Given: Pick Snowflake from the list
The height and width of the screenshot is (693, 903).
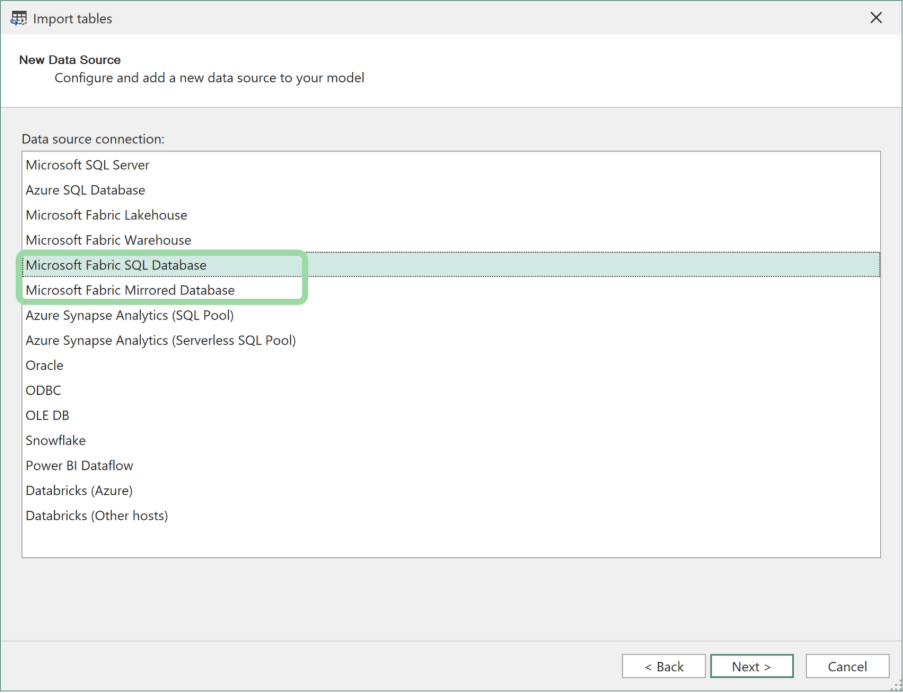Looking at the screenshot, I should 451,441.
